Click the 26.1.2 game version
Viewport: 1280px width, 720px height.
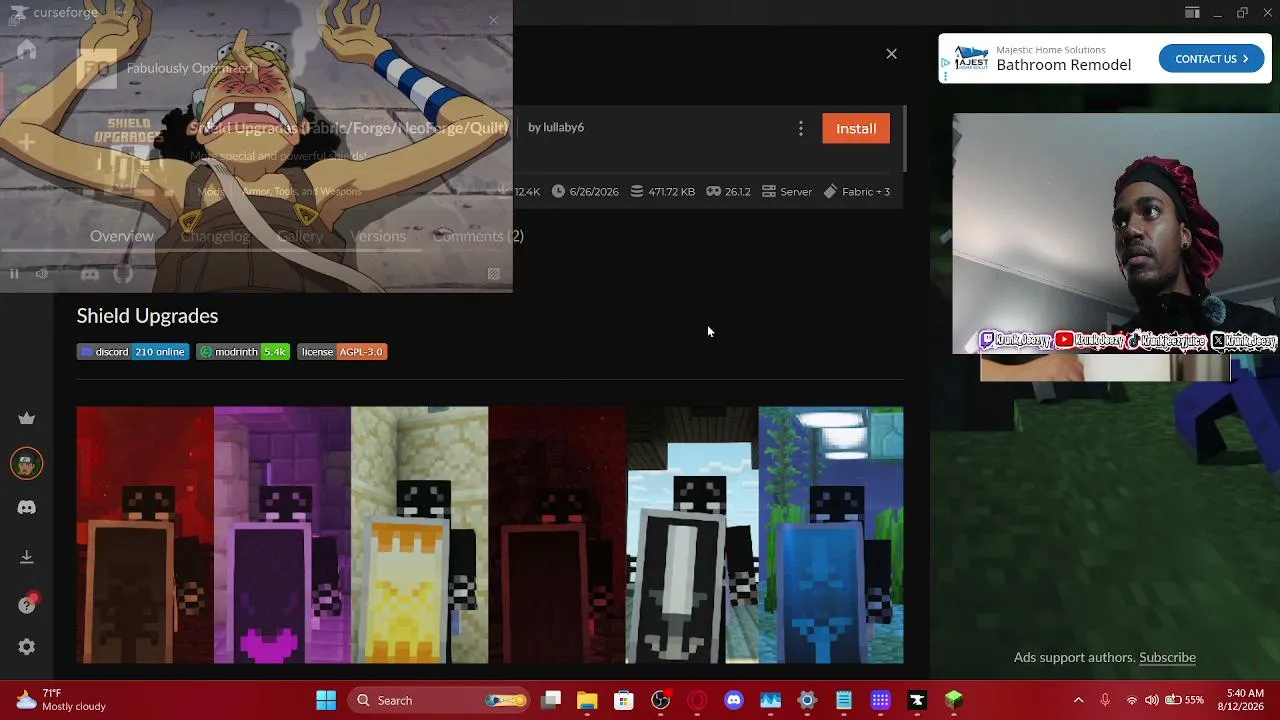(x=728, y=192)
